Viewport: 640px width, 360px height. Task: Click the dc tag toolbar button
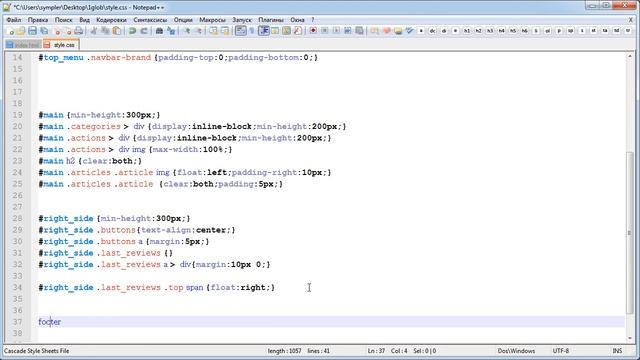click(x=432, y=31)
